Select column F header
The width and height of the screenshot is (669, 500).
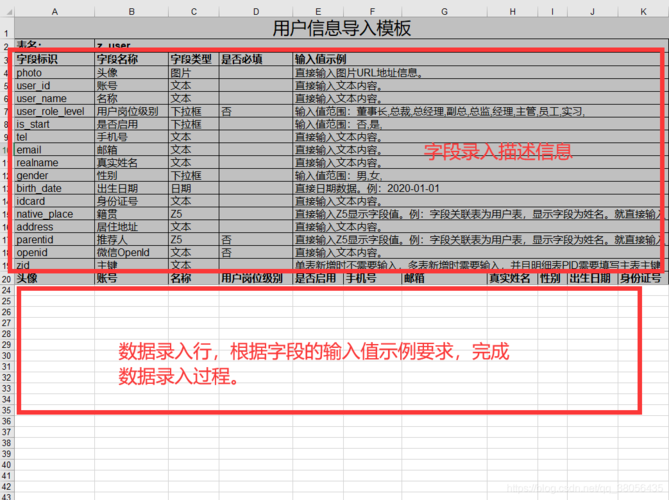pos(372,12)
